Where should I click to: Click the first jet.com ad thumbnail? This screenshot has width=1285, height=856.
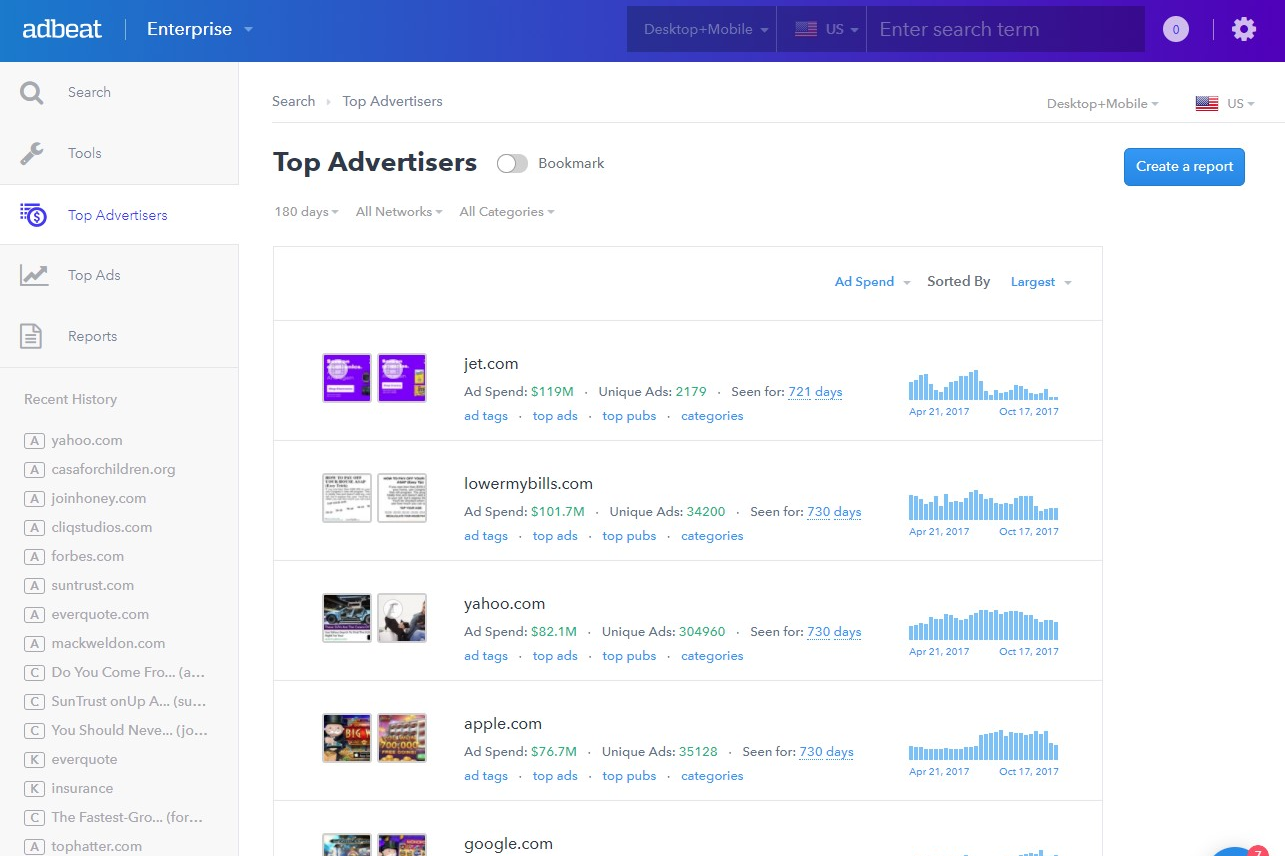347,378
